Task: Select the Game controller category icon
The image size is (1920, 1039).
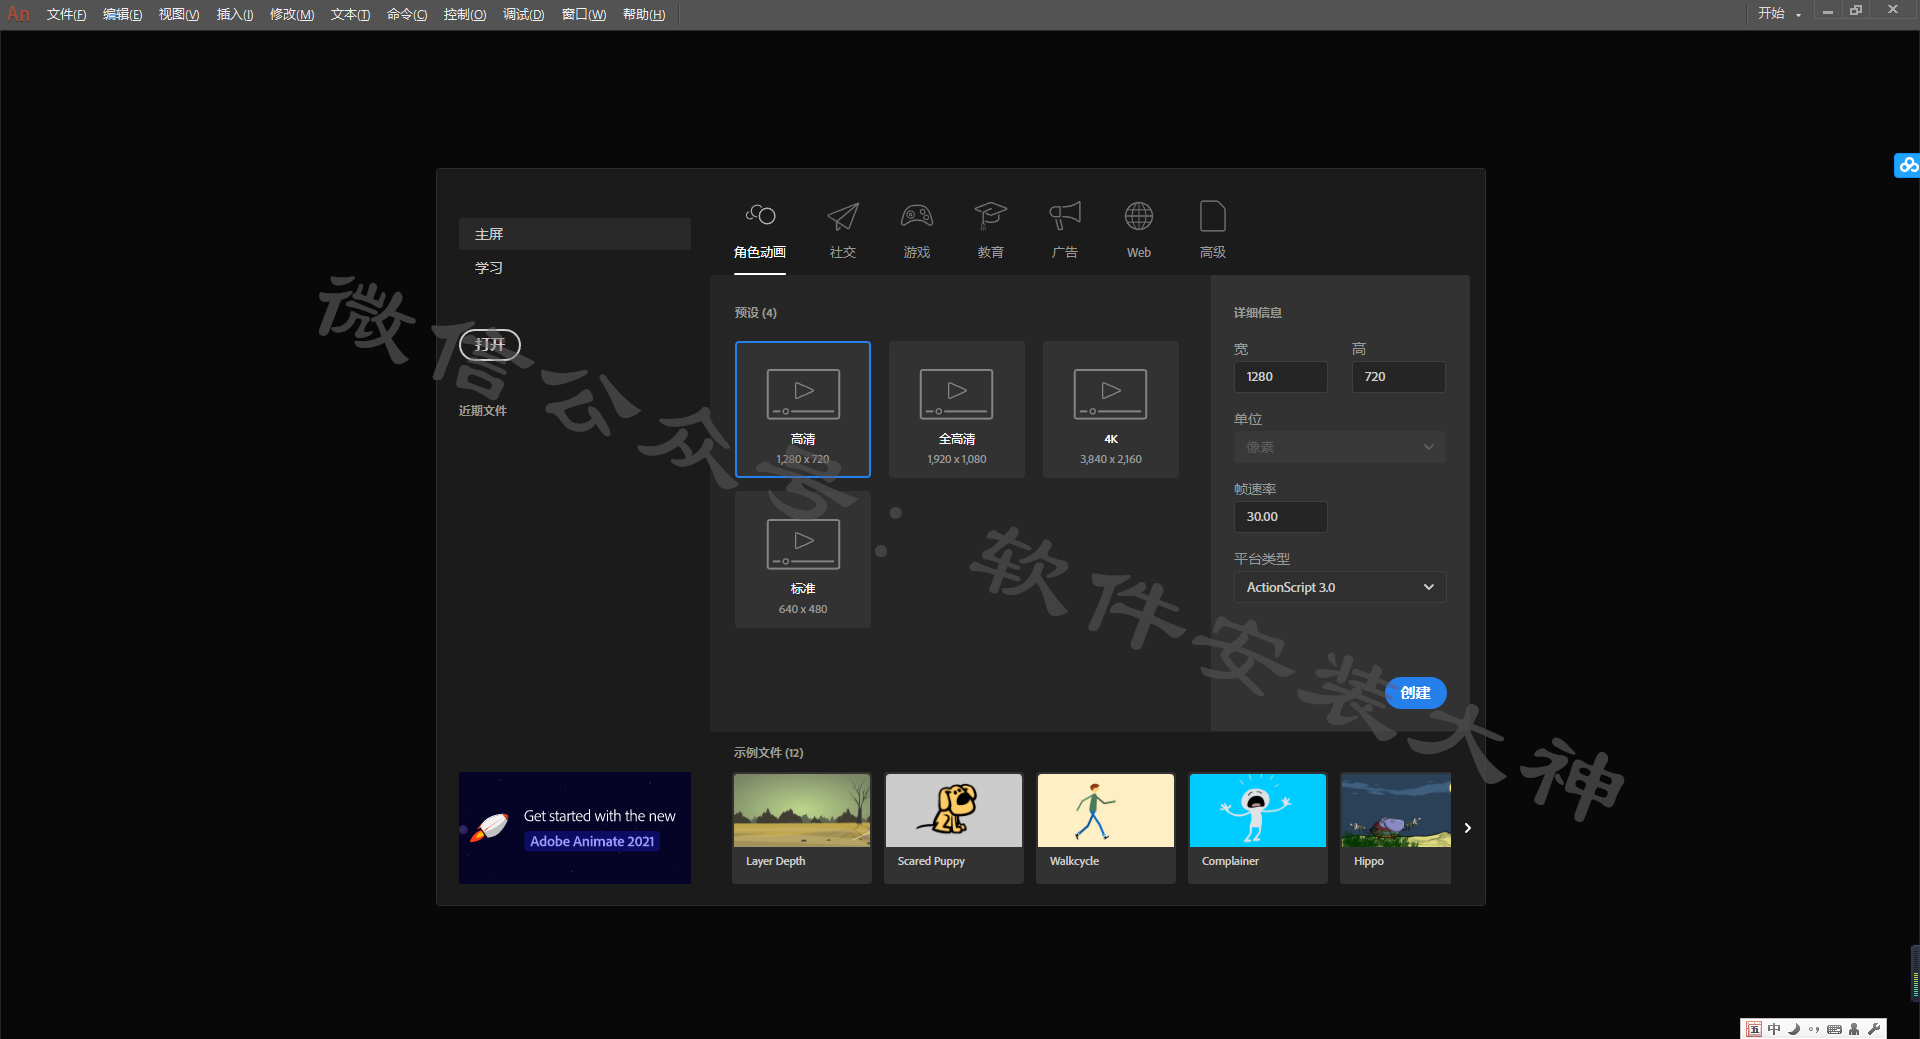Action: 917,216
